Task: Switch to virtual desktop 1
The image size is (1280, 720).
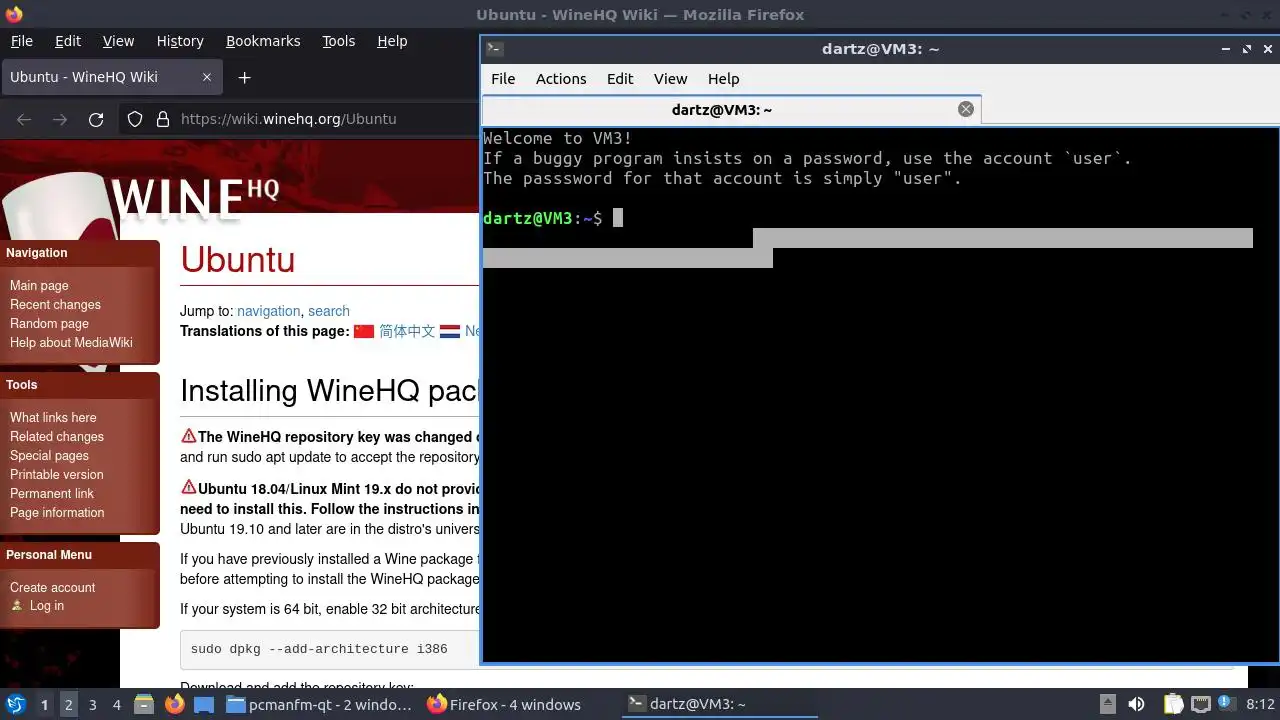Action: click(44, 704)
